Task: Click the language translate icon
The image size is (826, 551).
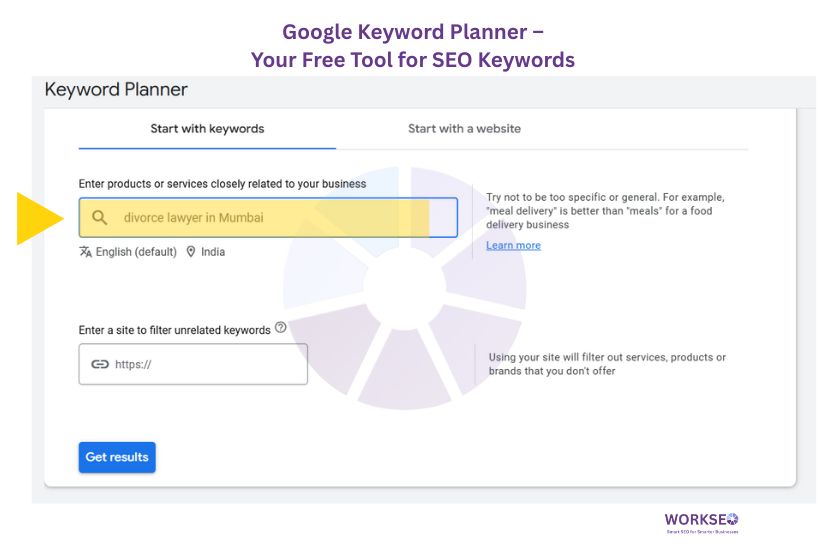Action: pos(85,252)
